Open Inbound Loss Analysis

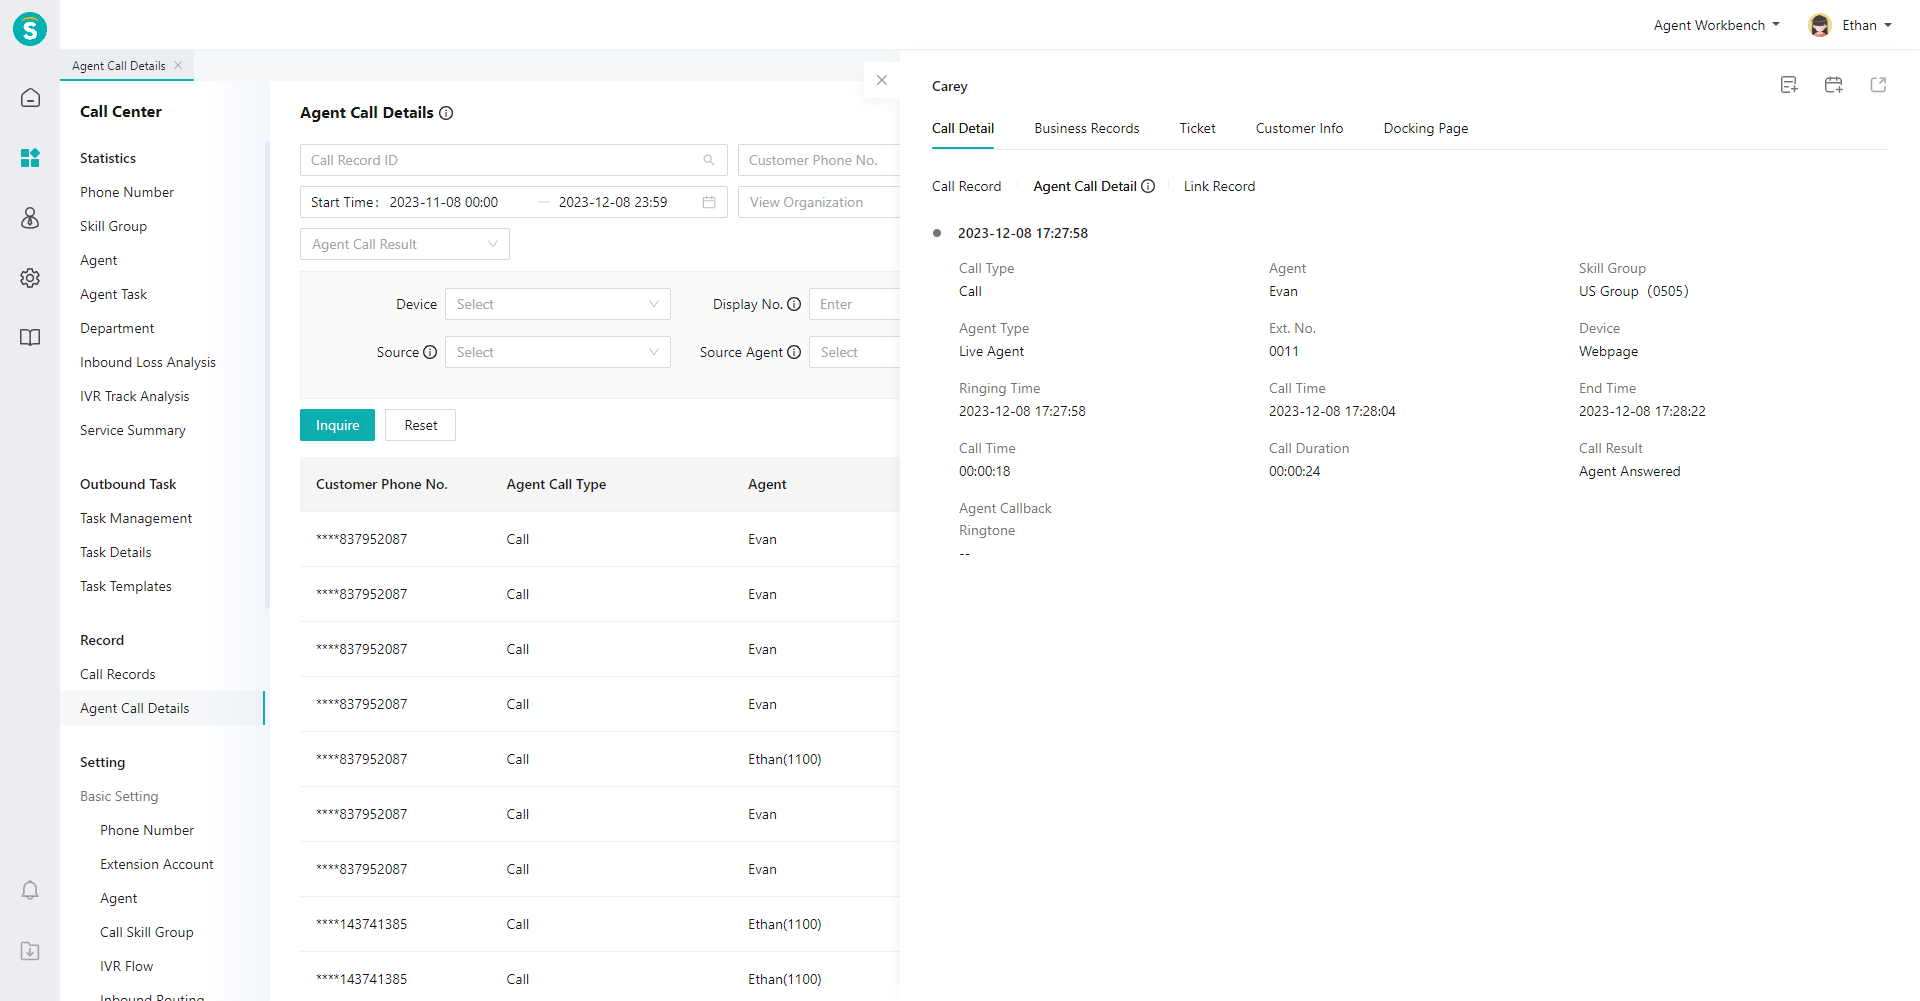point(148,362)
